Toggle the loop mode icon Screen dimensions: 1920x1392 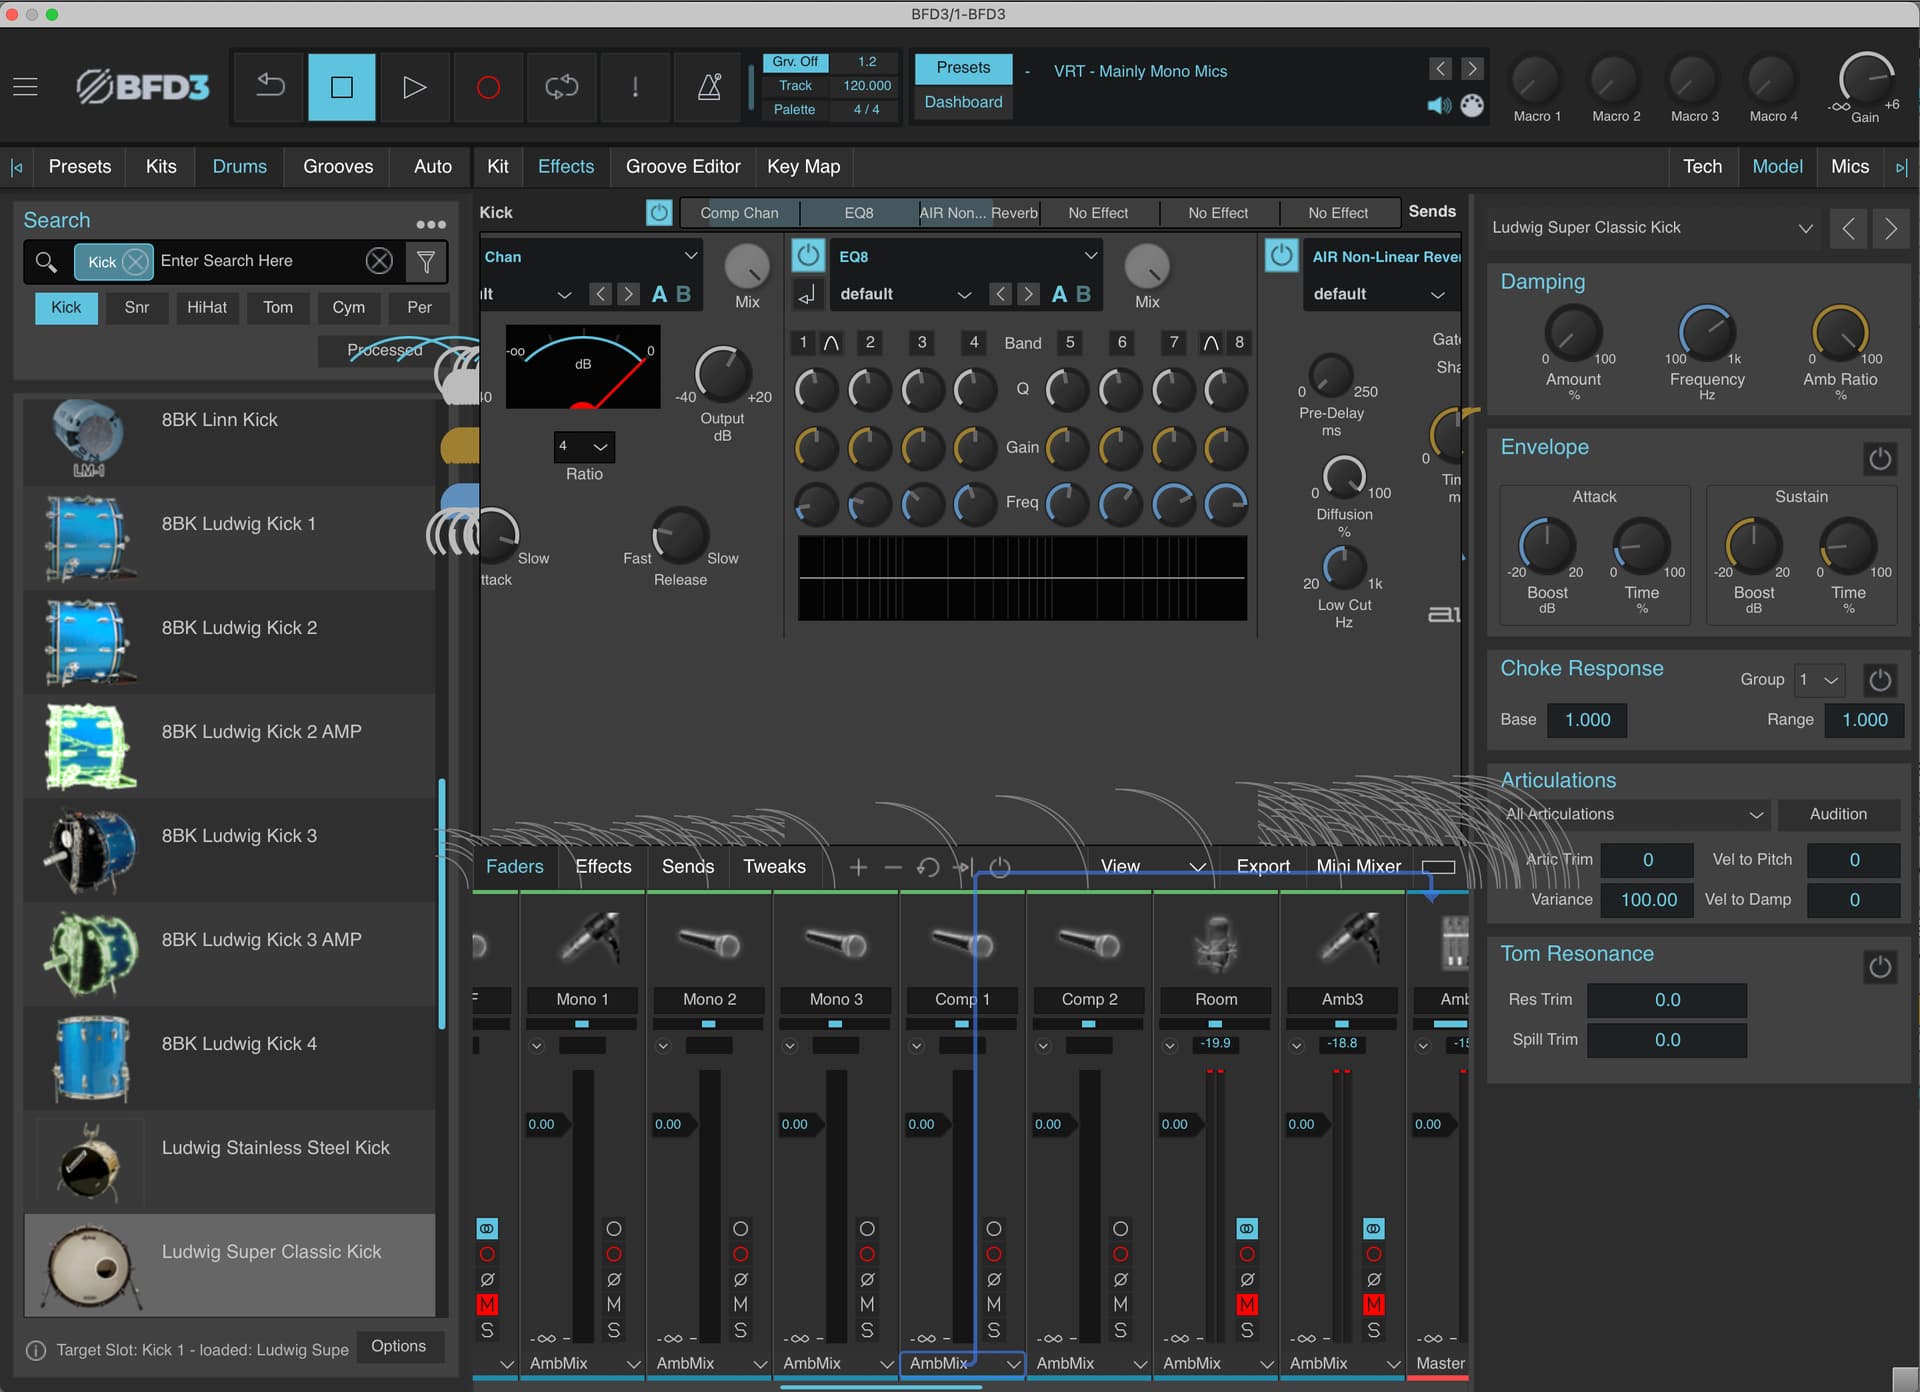[x=561, y=87]
